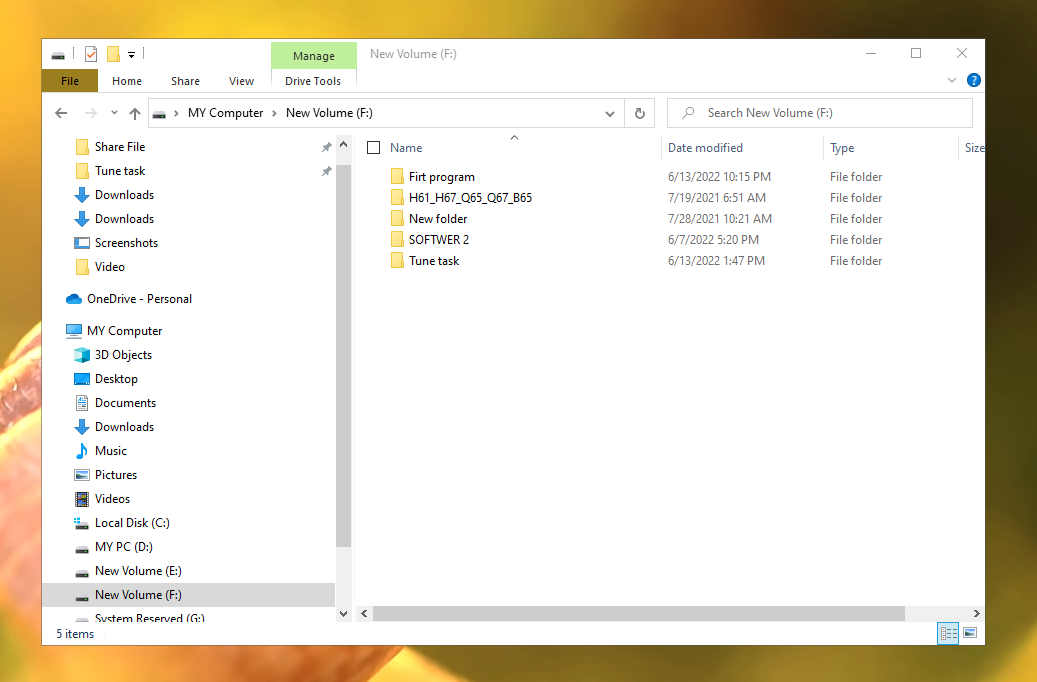Image resolution: width=1037 pixels, height=682 pixels.
Task: Open OneDrive - Personal
Action: point(139,299)
